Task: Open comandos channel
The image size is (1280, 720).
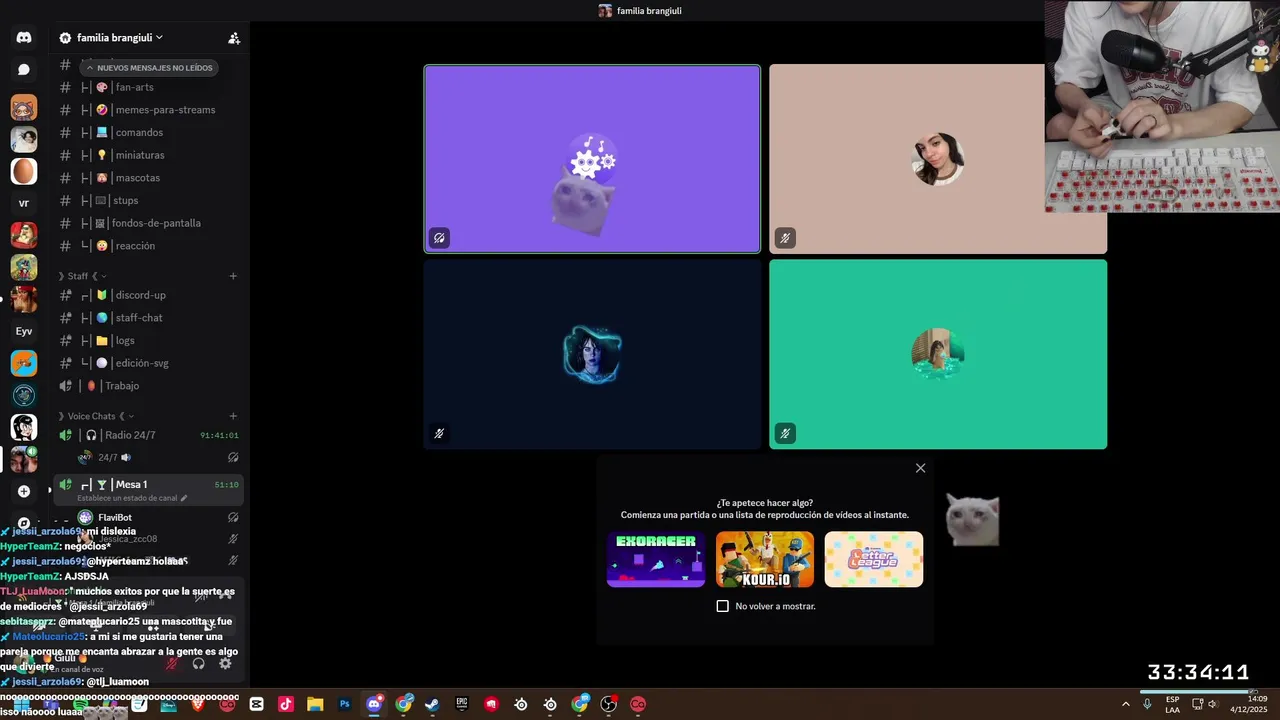Action: coord(148,133)
